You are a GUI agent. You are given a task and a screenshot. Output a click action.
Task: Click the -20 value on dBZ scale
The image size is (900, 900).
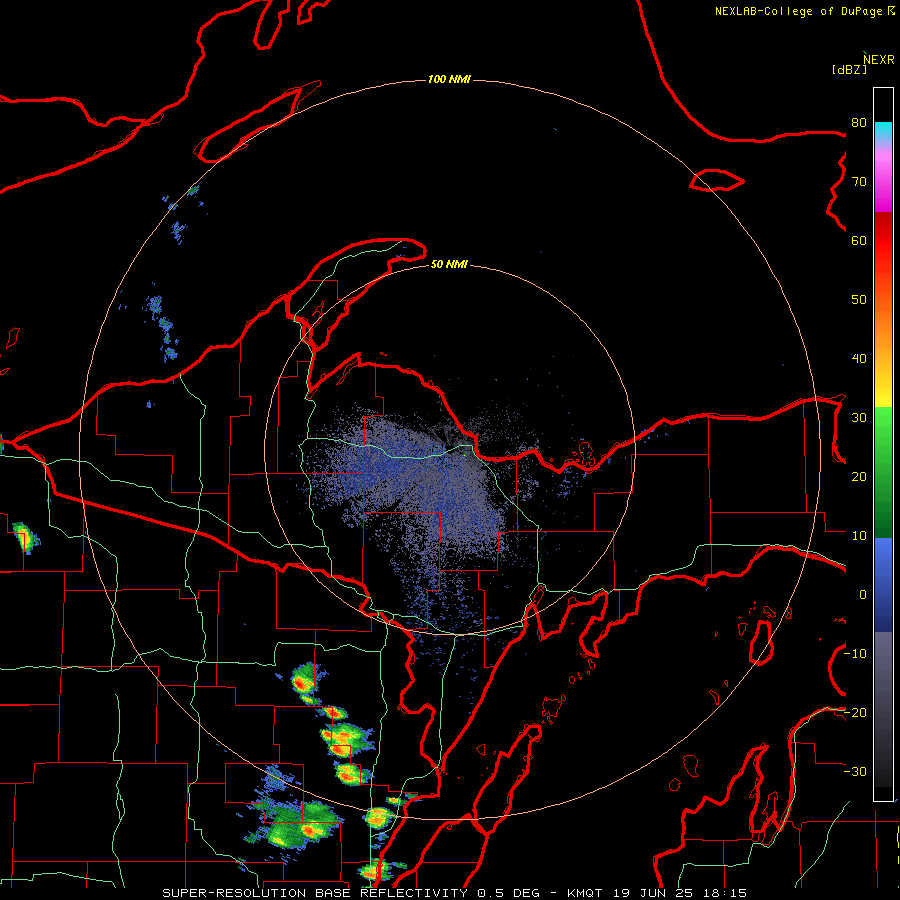coord(855,712)
